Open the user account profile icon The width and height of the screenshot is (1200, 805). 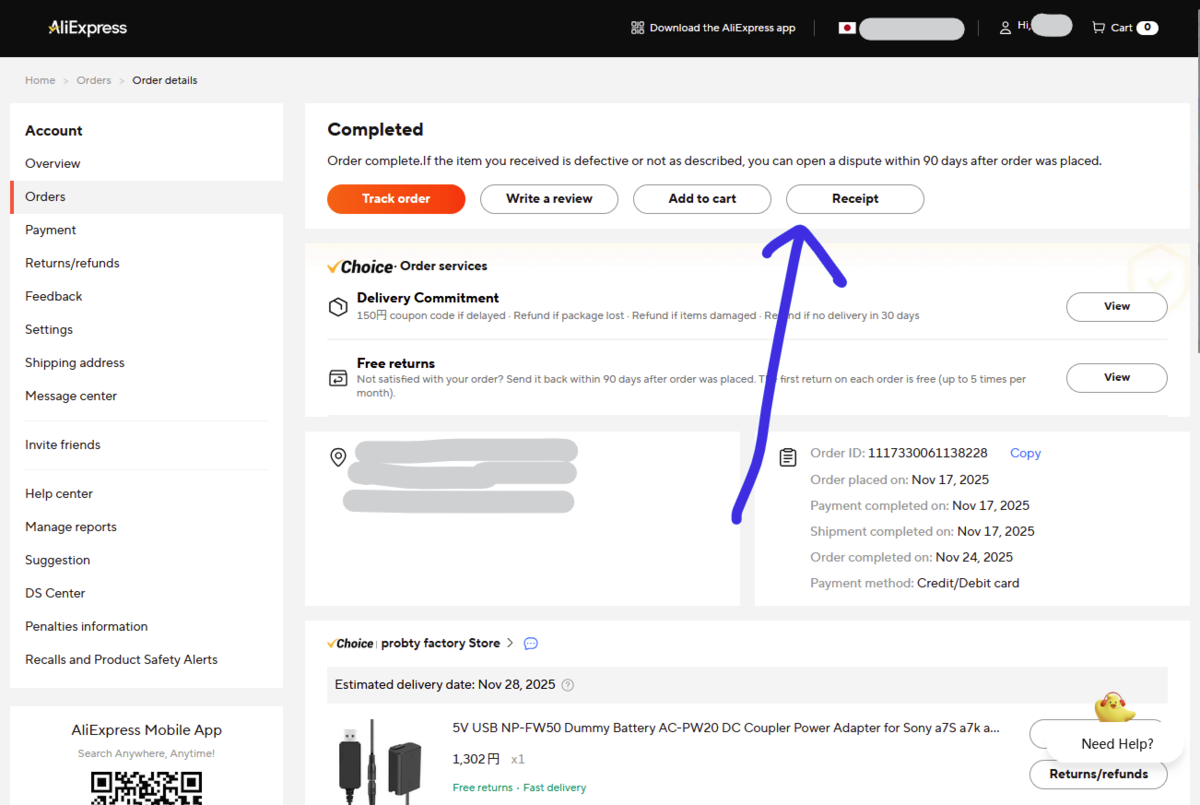pyautogui.click(x=1005, y=28)
